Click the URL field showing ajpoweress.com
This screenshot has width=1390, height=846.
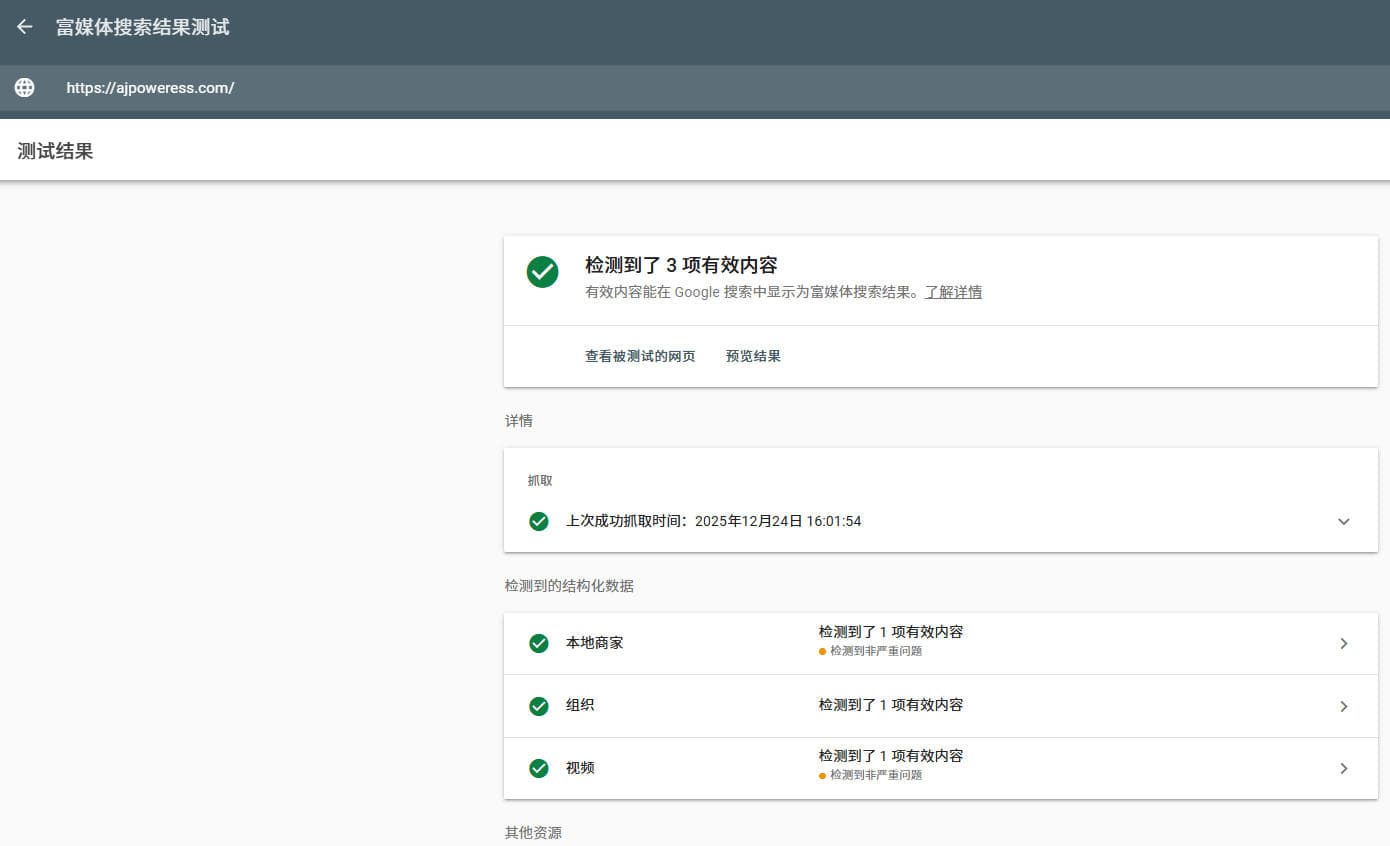(150, 88)
